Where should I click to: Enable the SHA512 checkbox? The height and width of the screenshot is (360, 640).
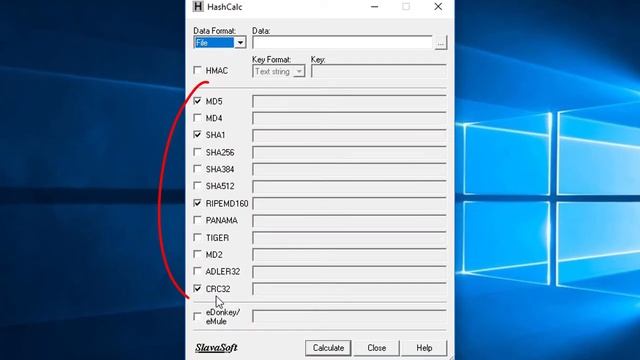coord(198,186)
